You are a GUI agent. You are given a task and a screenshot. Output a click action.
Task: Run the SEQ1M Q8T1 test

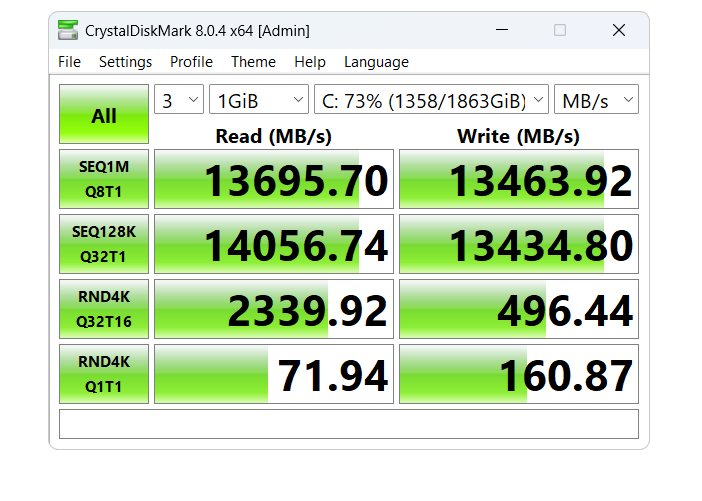(104, 179)
